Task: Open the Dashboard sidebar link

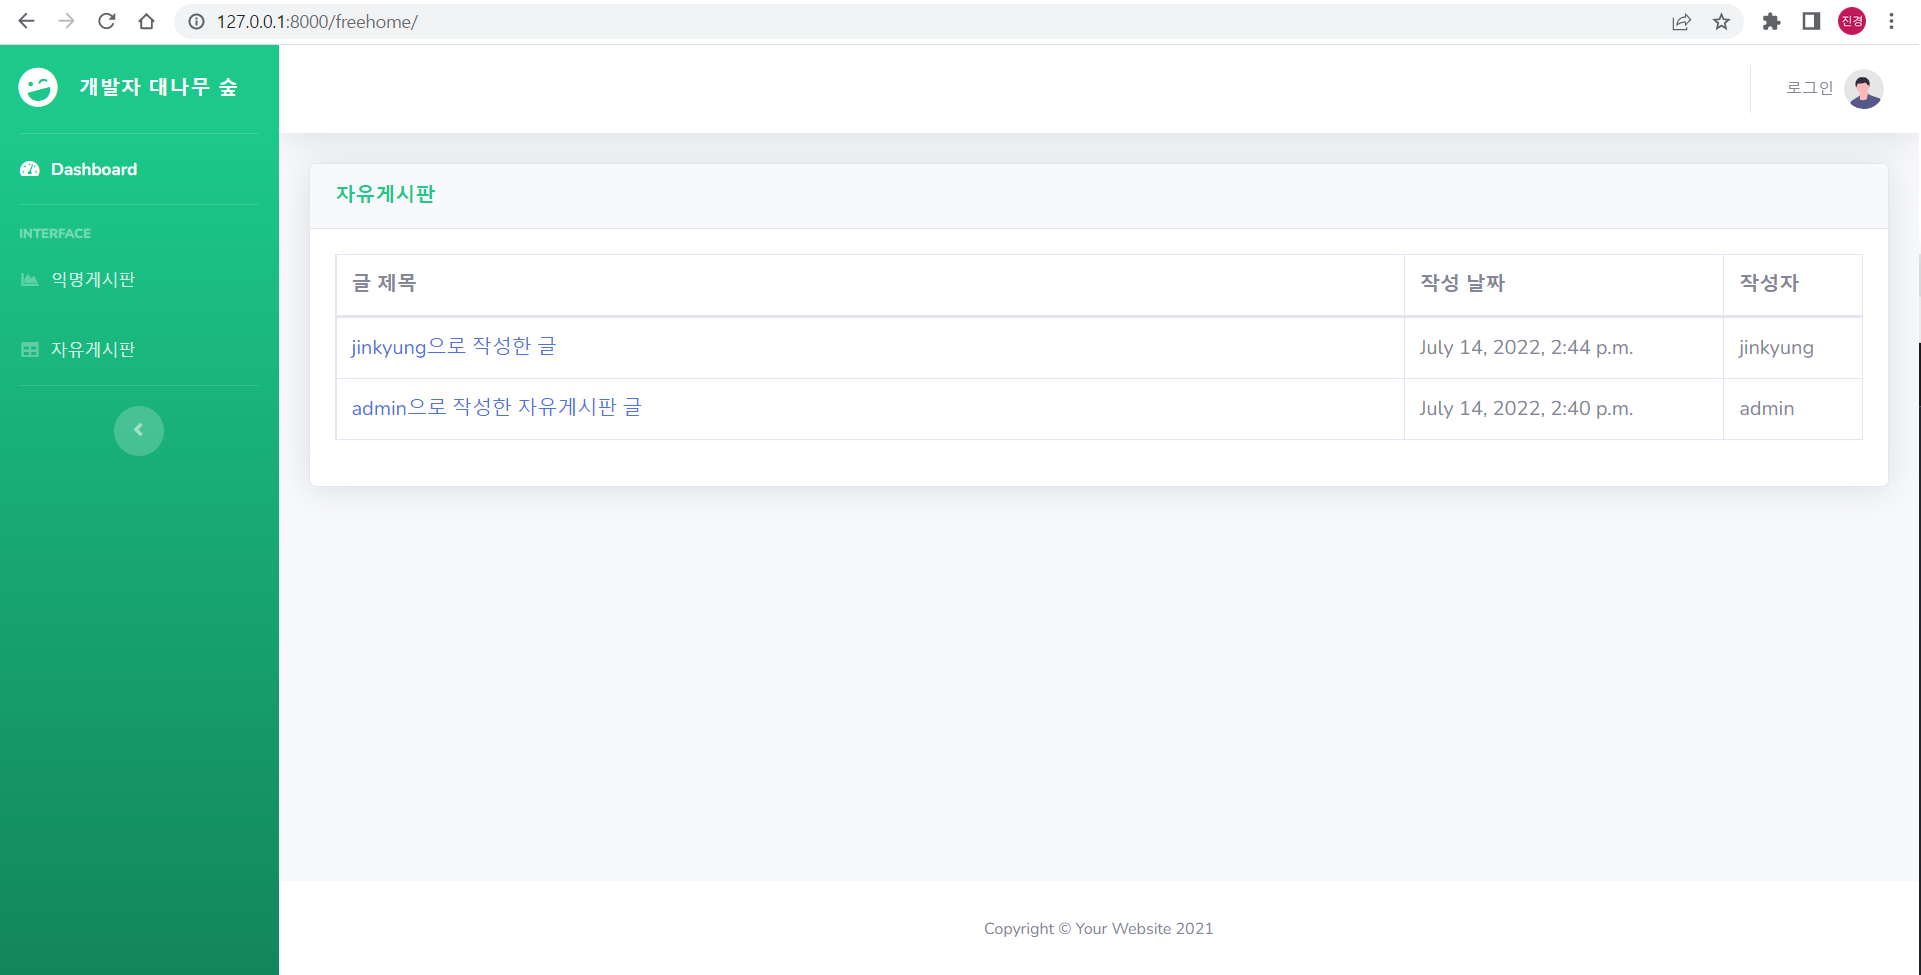Action: 94,169
